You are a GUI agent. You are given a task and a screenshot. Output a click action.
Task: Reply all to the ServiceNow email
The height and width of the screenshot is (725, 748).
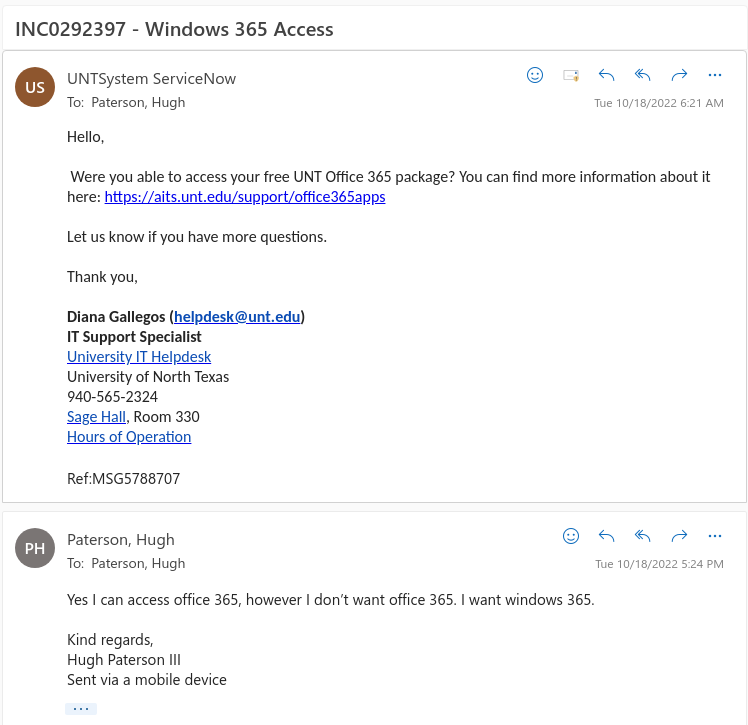[643, 75]
